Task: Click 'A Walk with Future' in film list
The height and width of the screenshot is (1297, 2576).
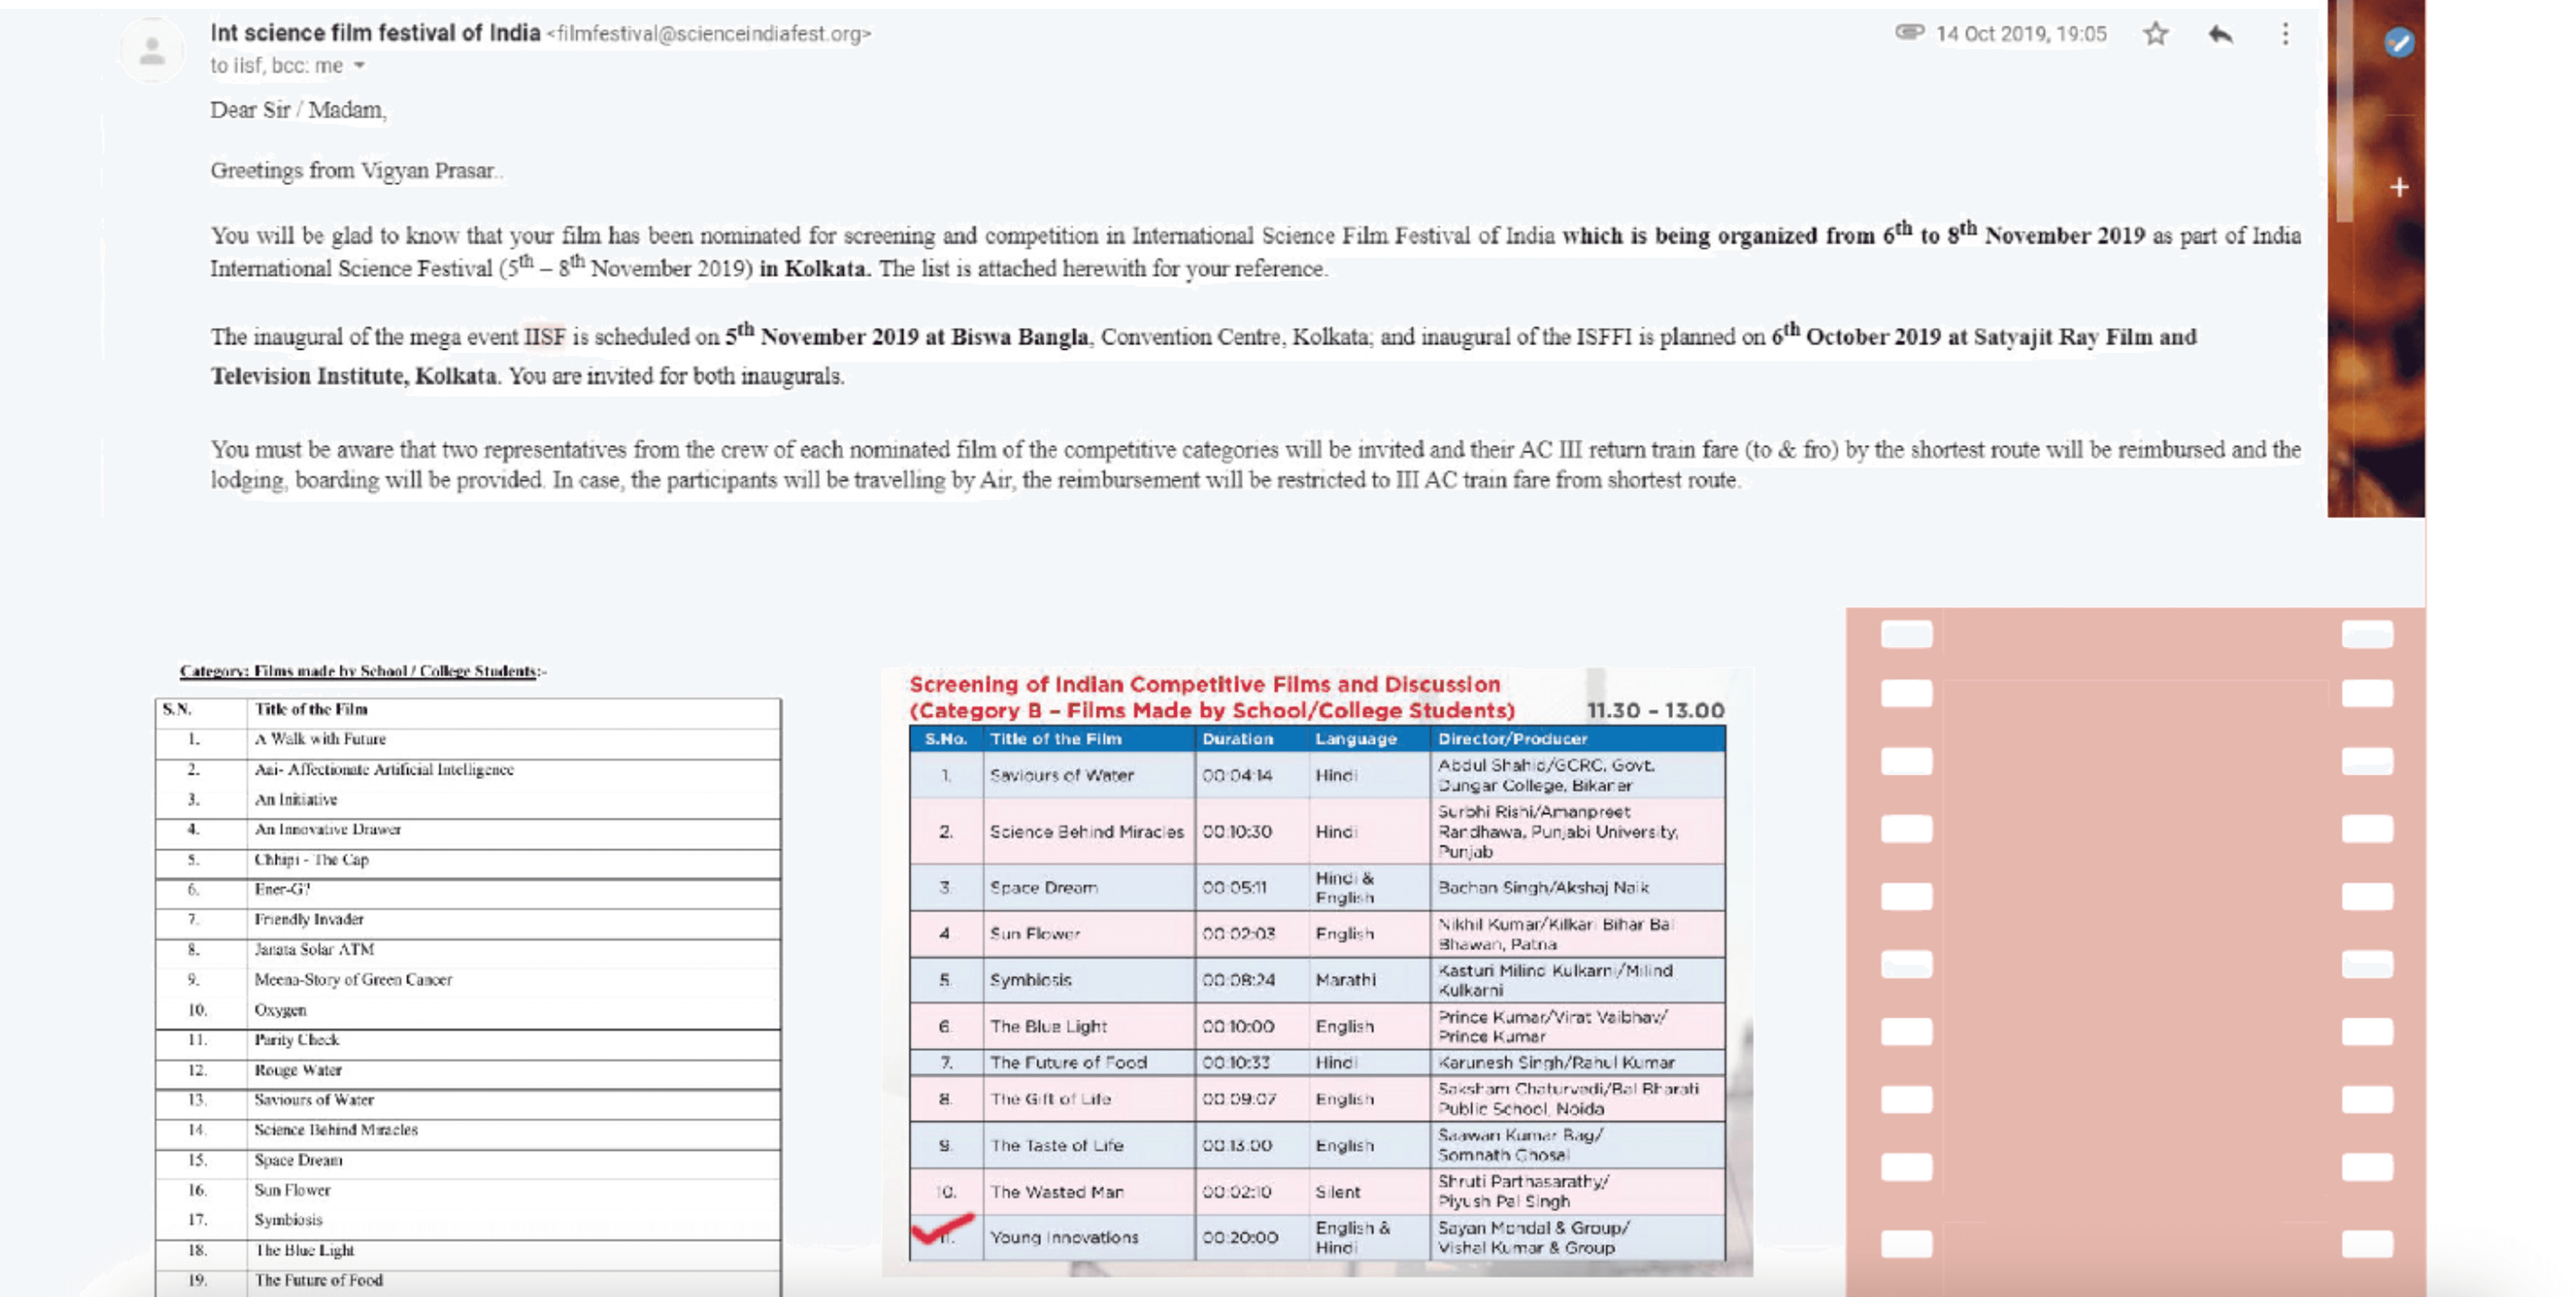Action: [x=320, y=739]
